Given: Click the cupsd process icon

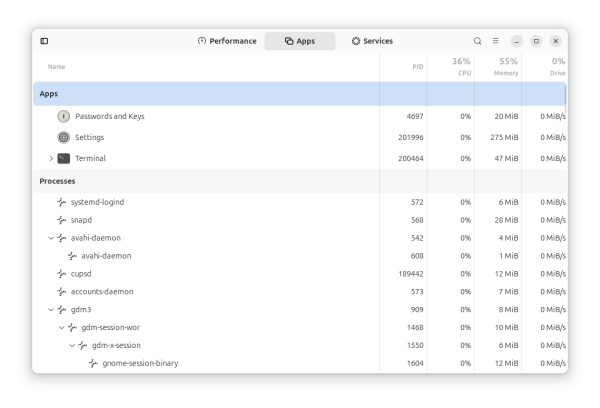Looking at the screenshot, I should pos(61,274).
